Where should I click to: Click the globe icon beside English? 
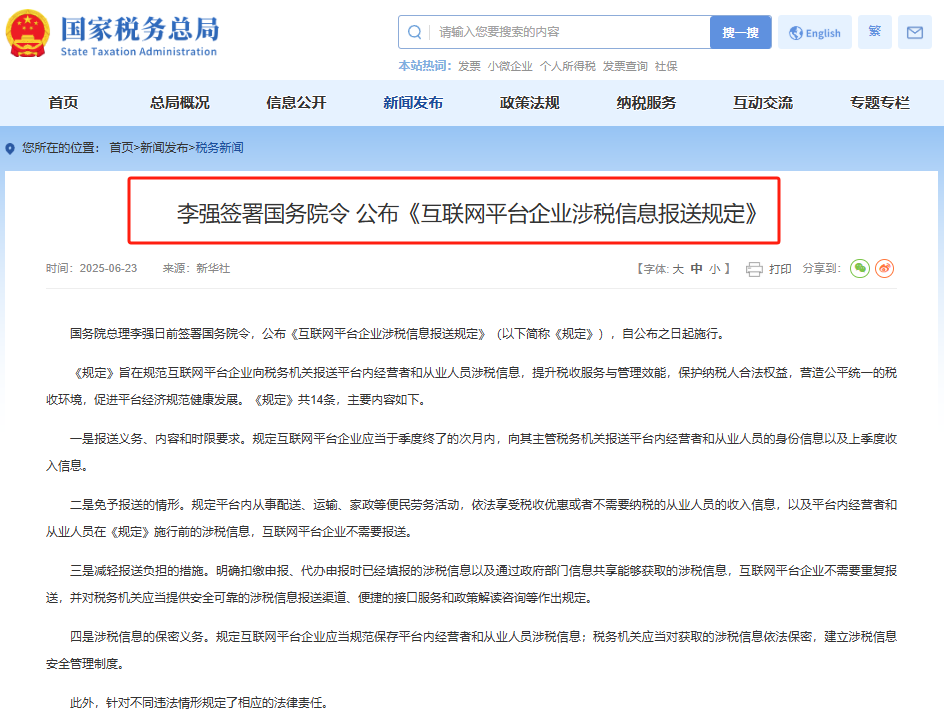pyautogui.click(x=793, y=31)
